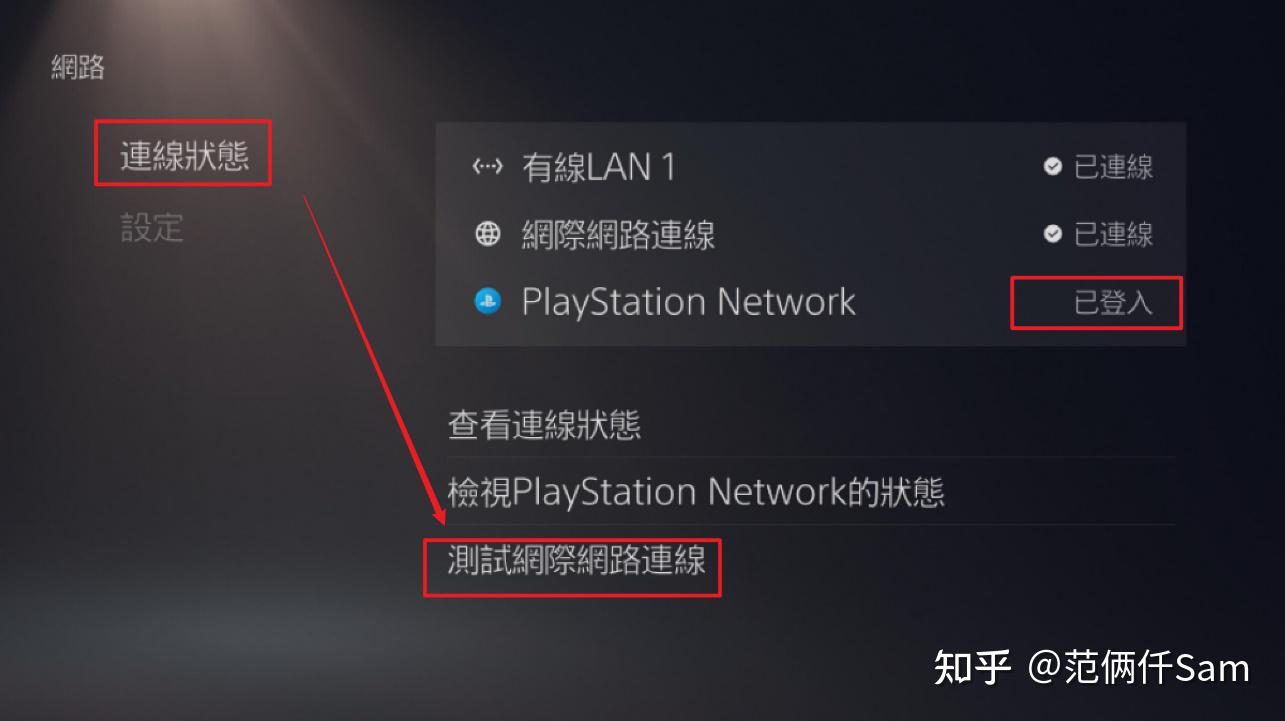Click the checkmark beside 網際網路連線 status
The height and width of the screenshot is (721, 1285).
coord(1052,233)
